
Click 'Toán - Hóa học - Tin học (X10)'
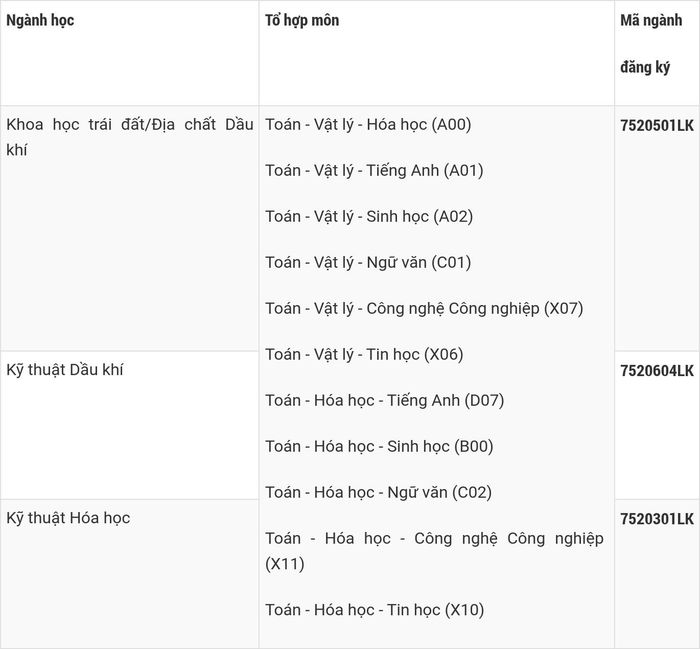pos(375,610)
